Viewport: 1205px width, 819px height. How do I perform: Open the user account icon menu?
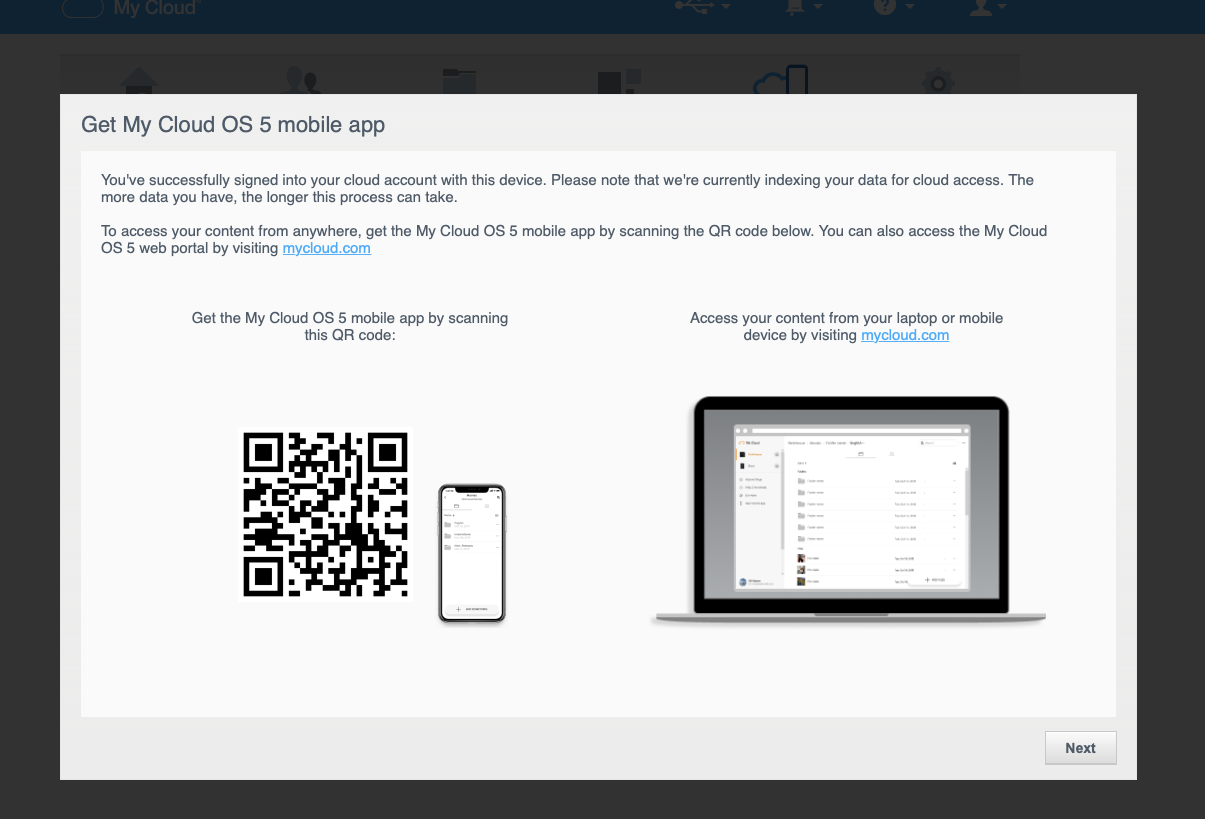[x=982, y=6]
